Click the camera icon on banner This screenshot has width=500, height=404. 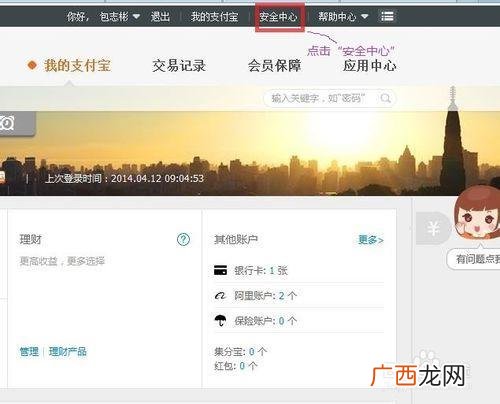coord(7,123)
